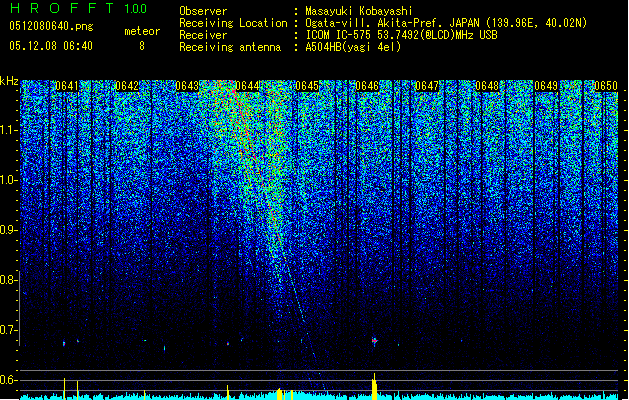Click the meteor count value 8

click(x=142, y=46)
